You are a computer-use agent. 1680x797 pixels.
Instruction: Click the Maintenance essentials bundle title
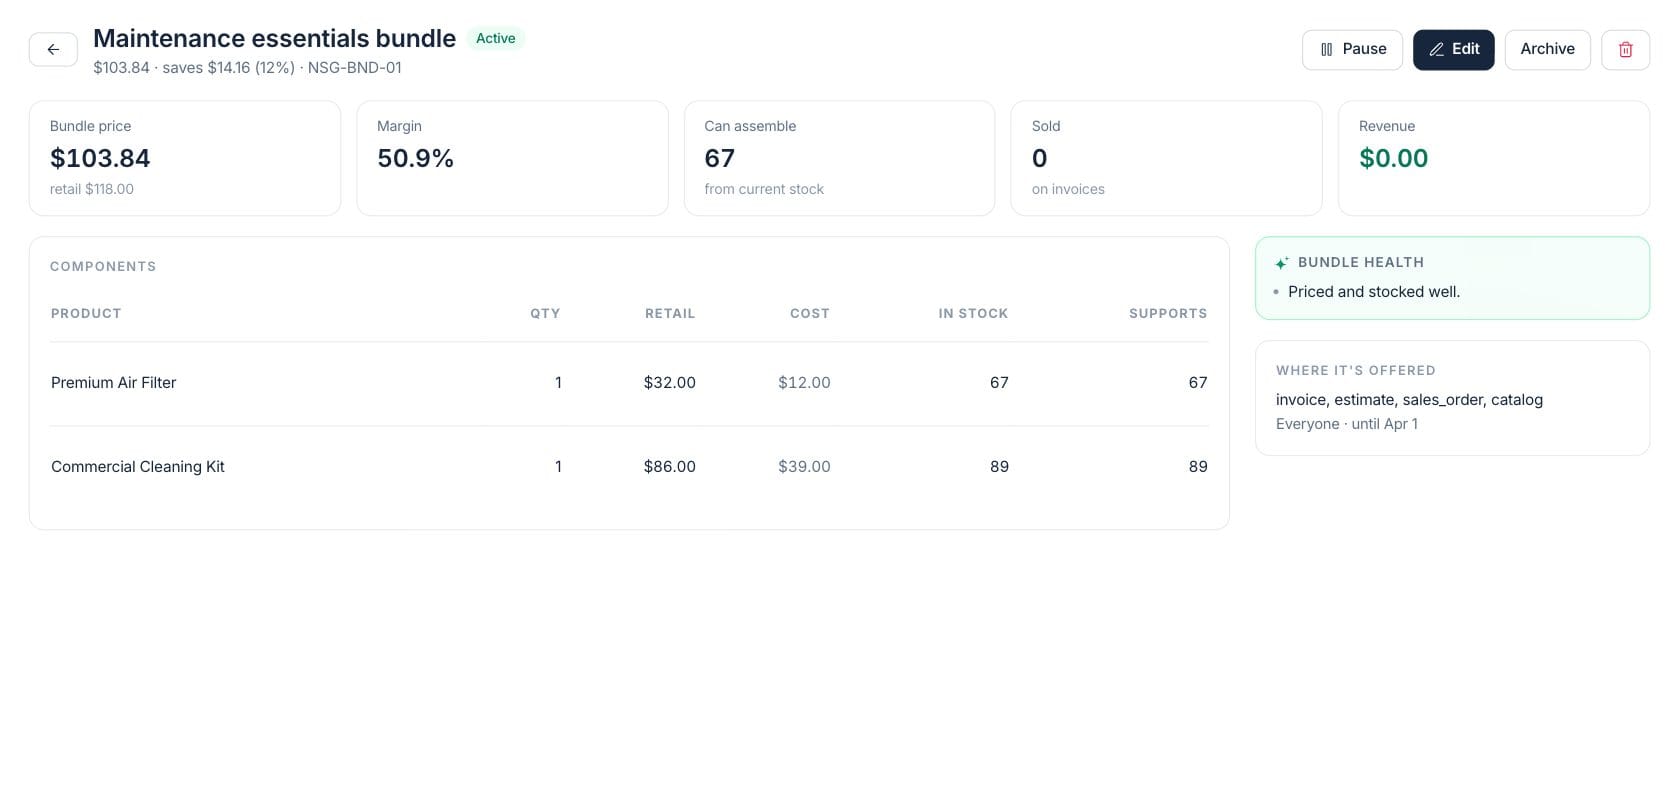pos(274,38)
